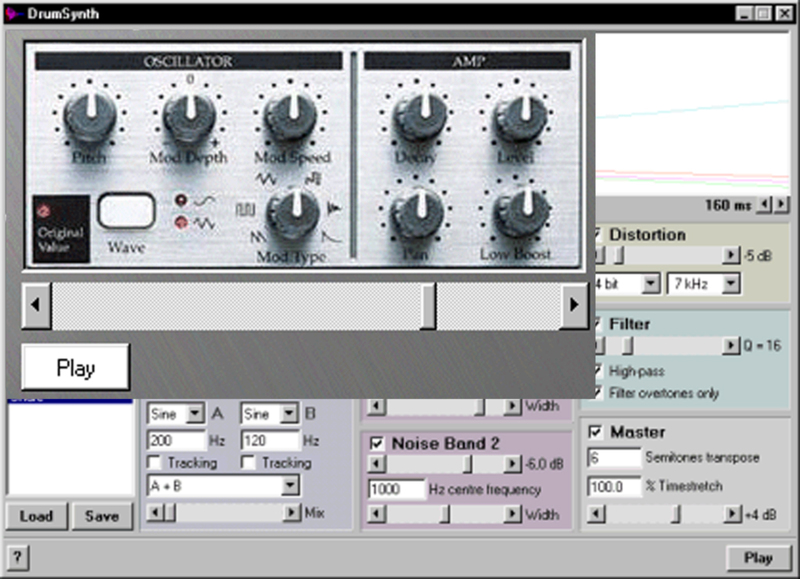Click the oscillator A frequency field showing 200
The height and width of the screenshot is (579, 800).
point(176,440)
